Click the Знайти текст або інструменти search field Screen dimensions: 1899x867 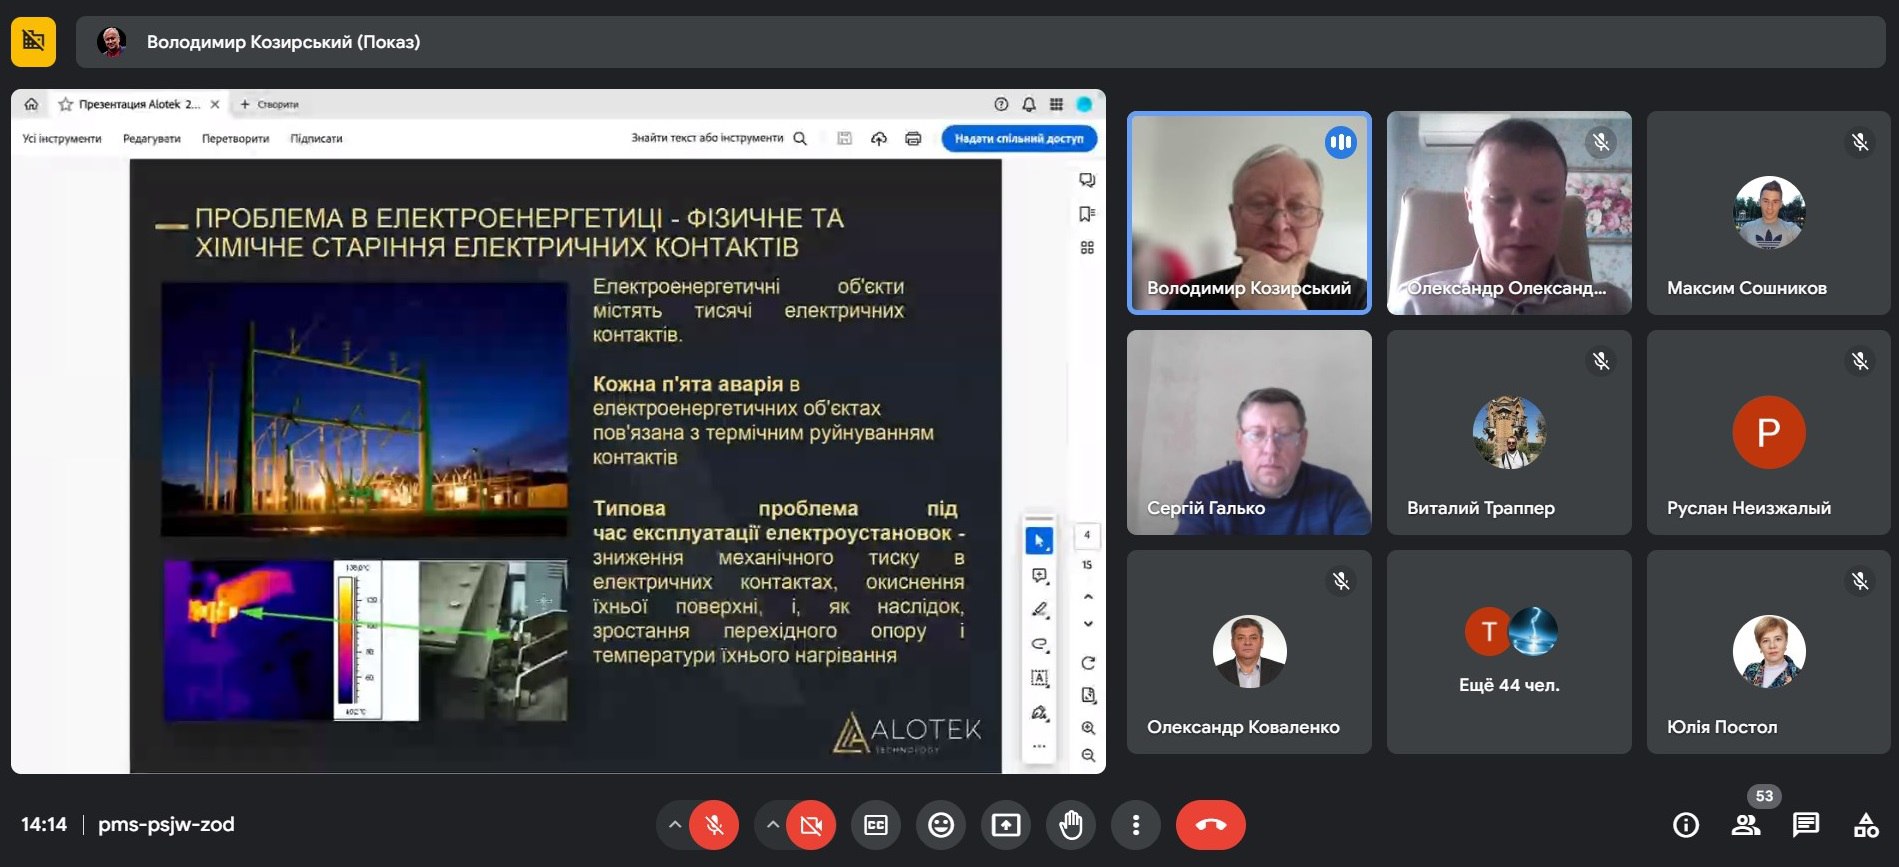(x=718, y=138)
